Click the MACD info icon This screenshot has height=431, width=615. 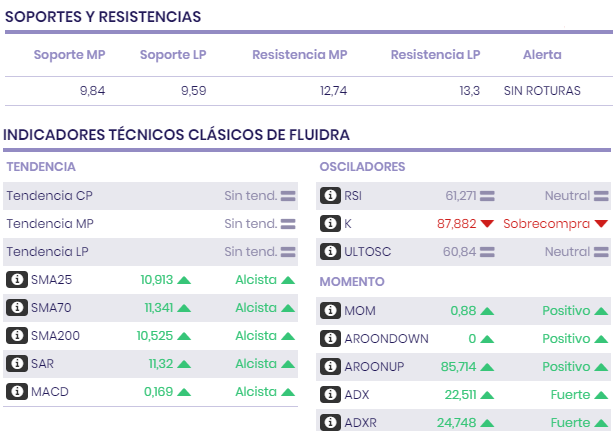coord(16,392)
